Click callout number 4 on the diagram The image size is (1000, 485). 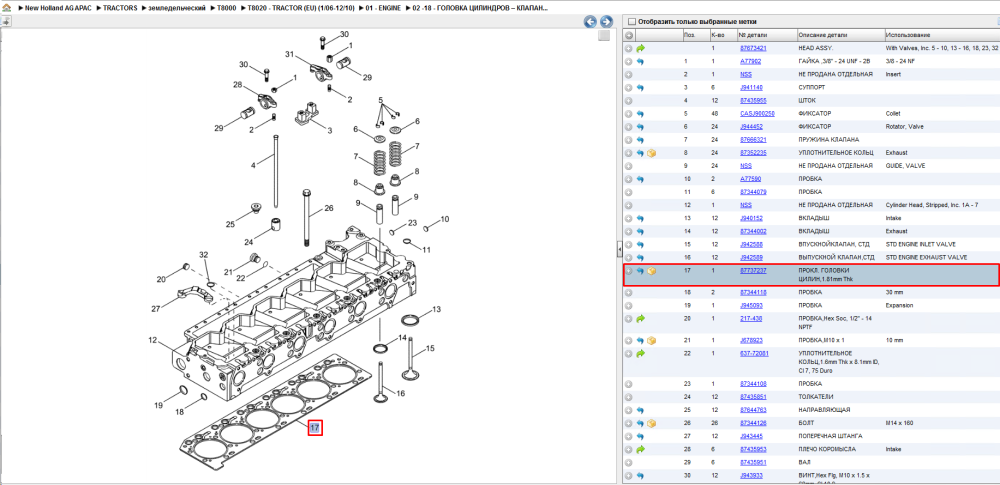pos(253,166)
